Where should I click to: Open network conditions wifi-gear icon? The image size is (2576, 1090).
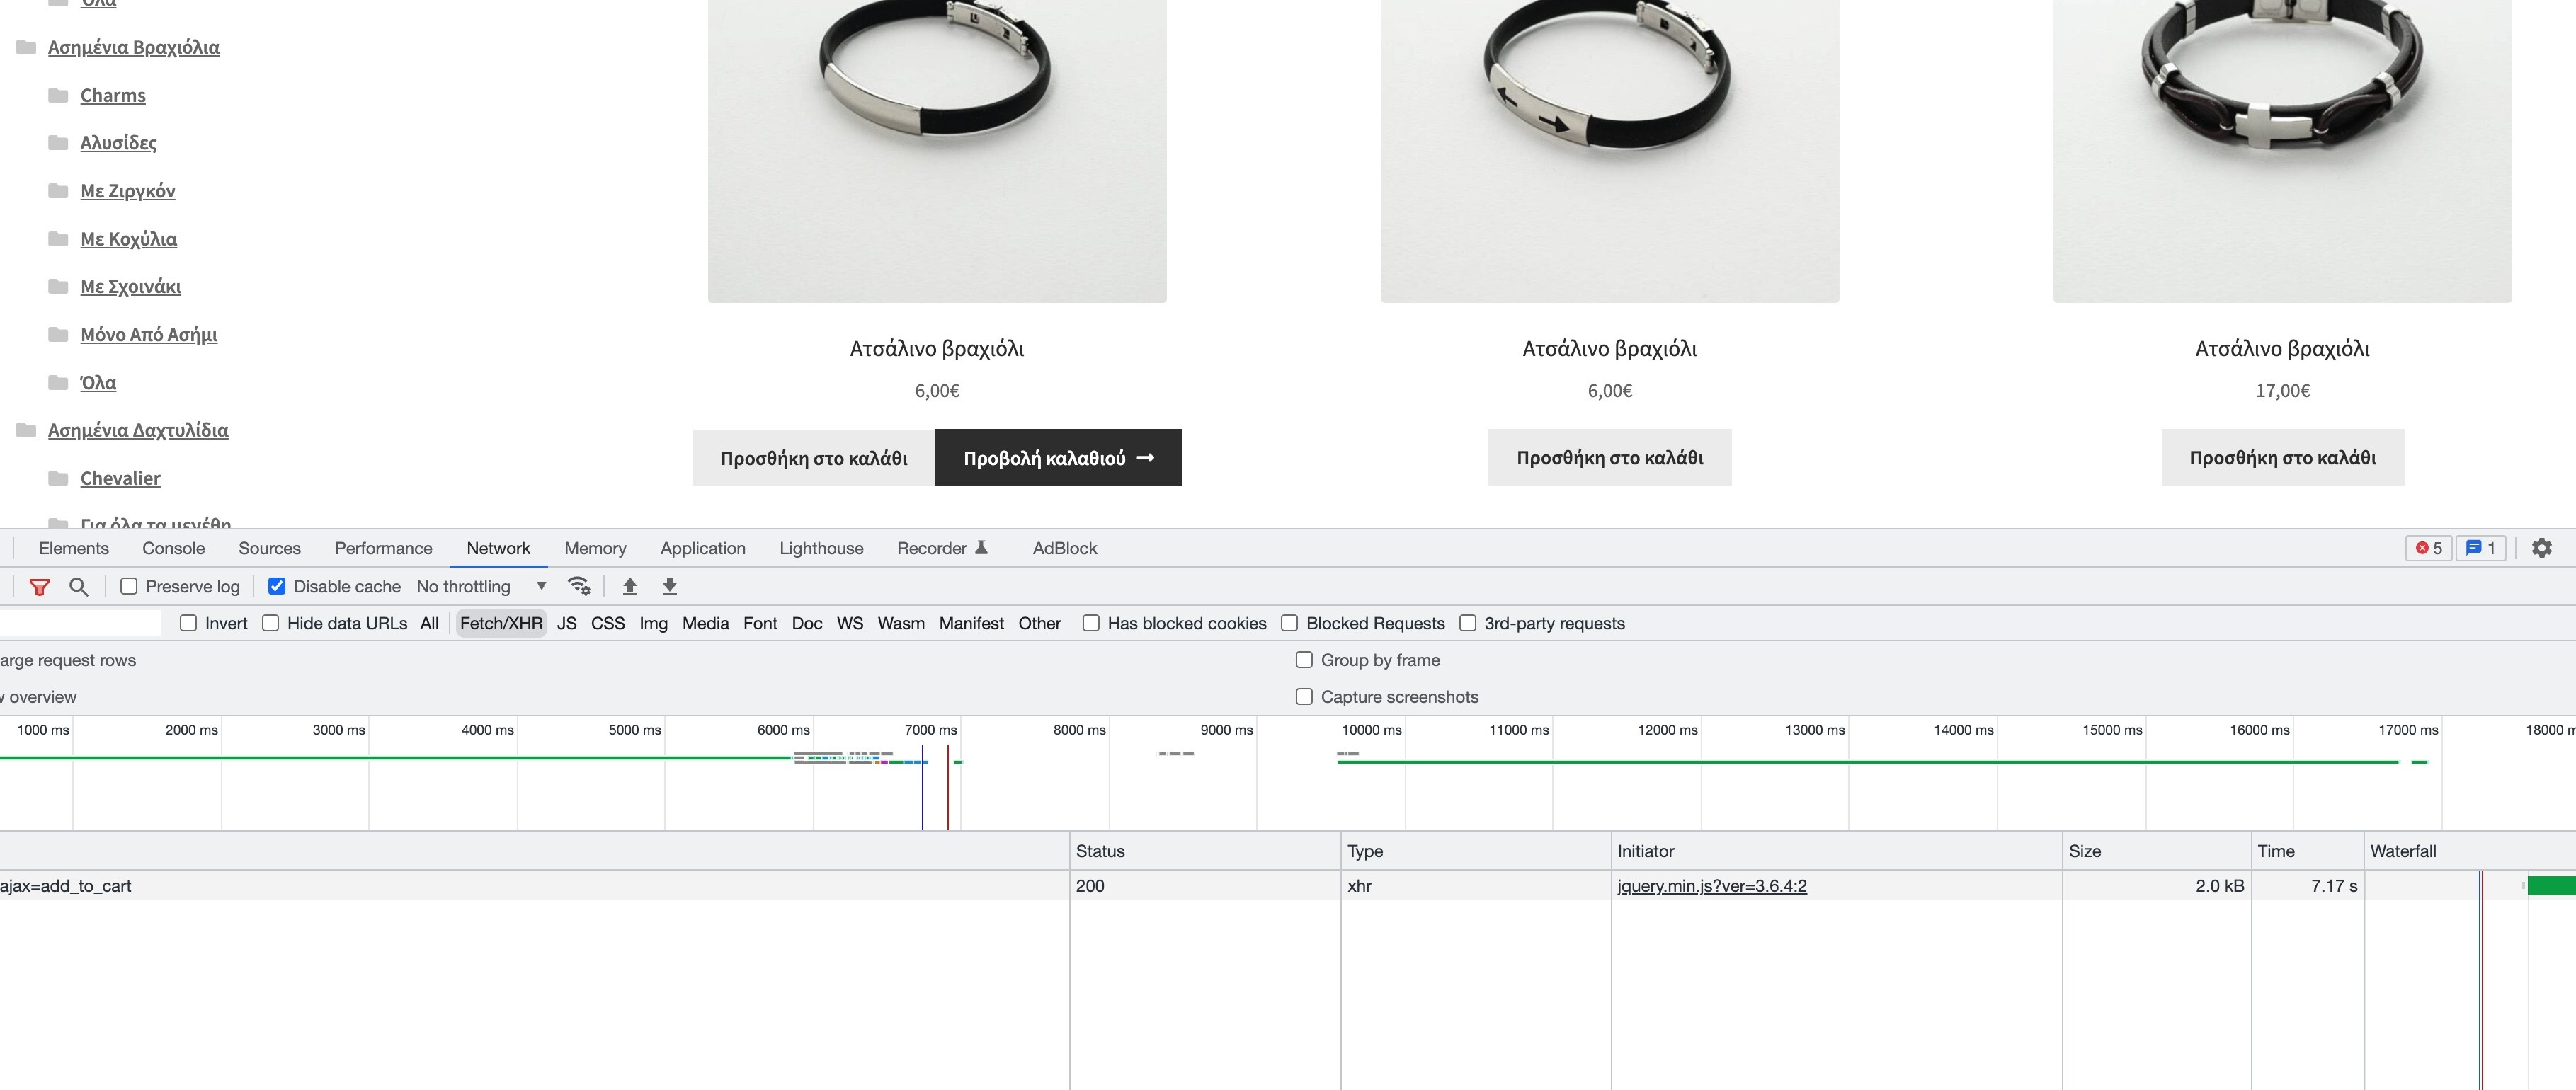tap(579, 586)
